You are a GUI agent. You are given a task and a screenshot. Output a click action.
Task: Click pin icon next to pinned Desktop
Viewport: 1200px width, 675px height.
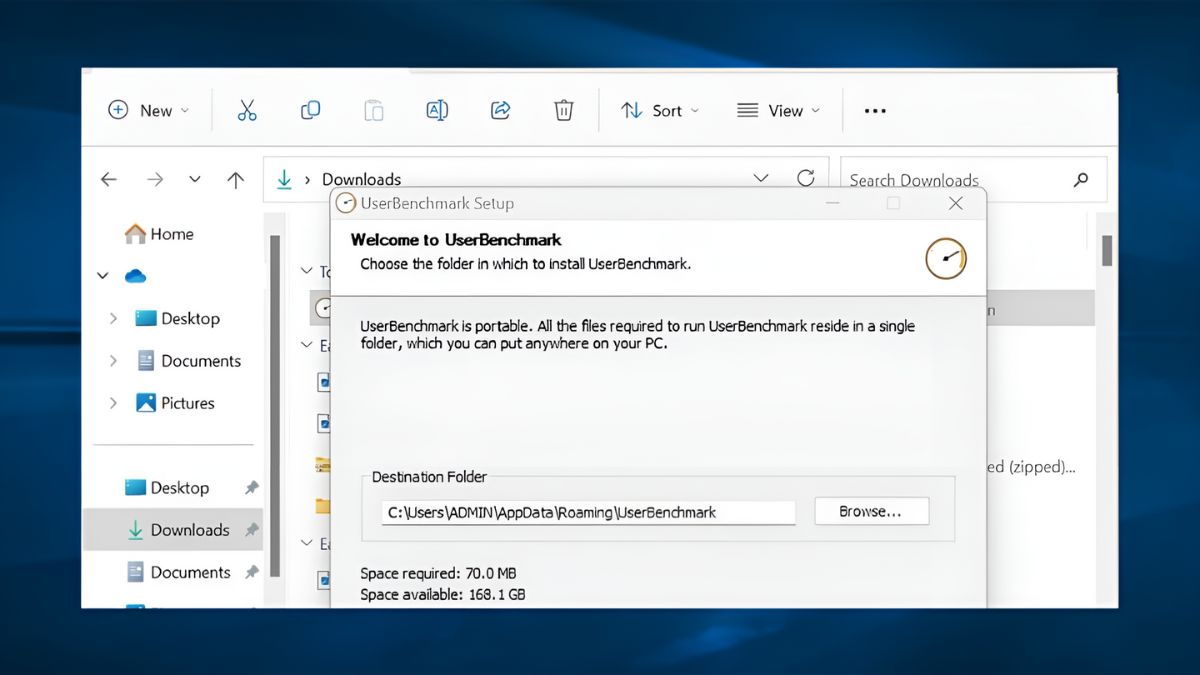pos(252,488)
